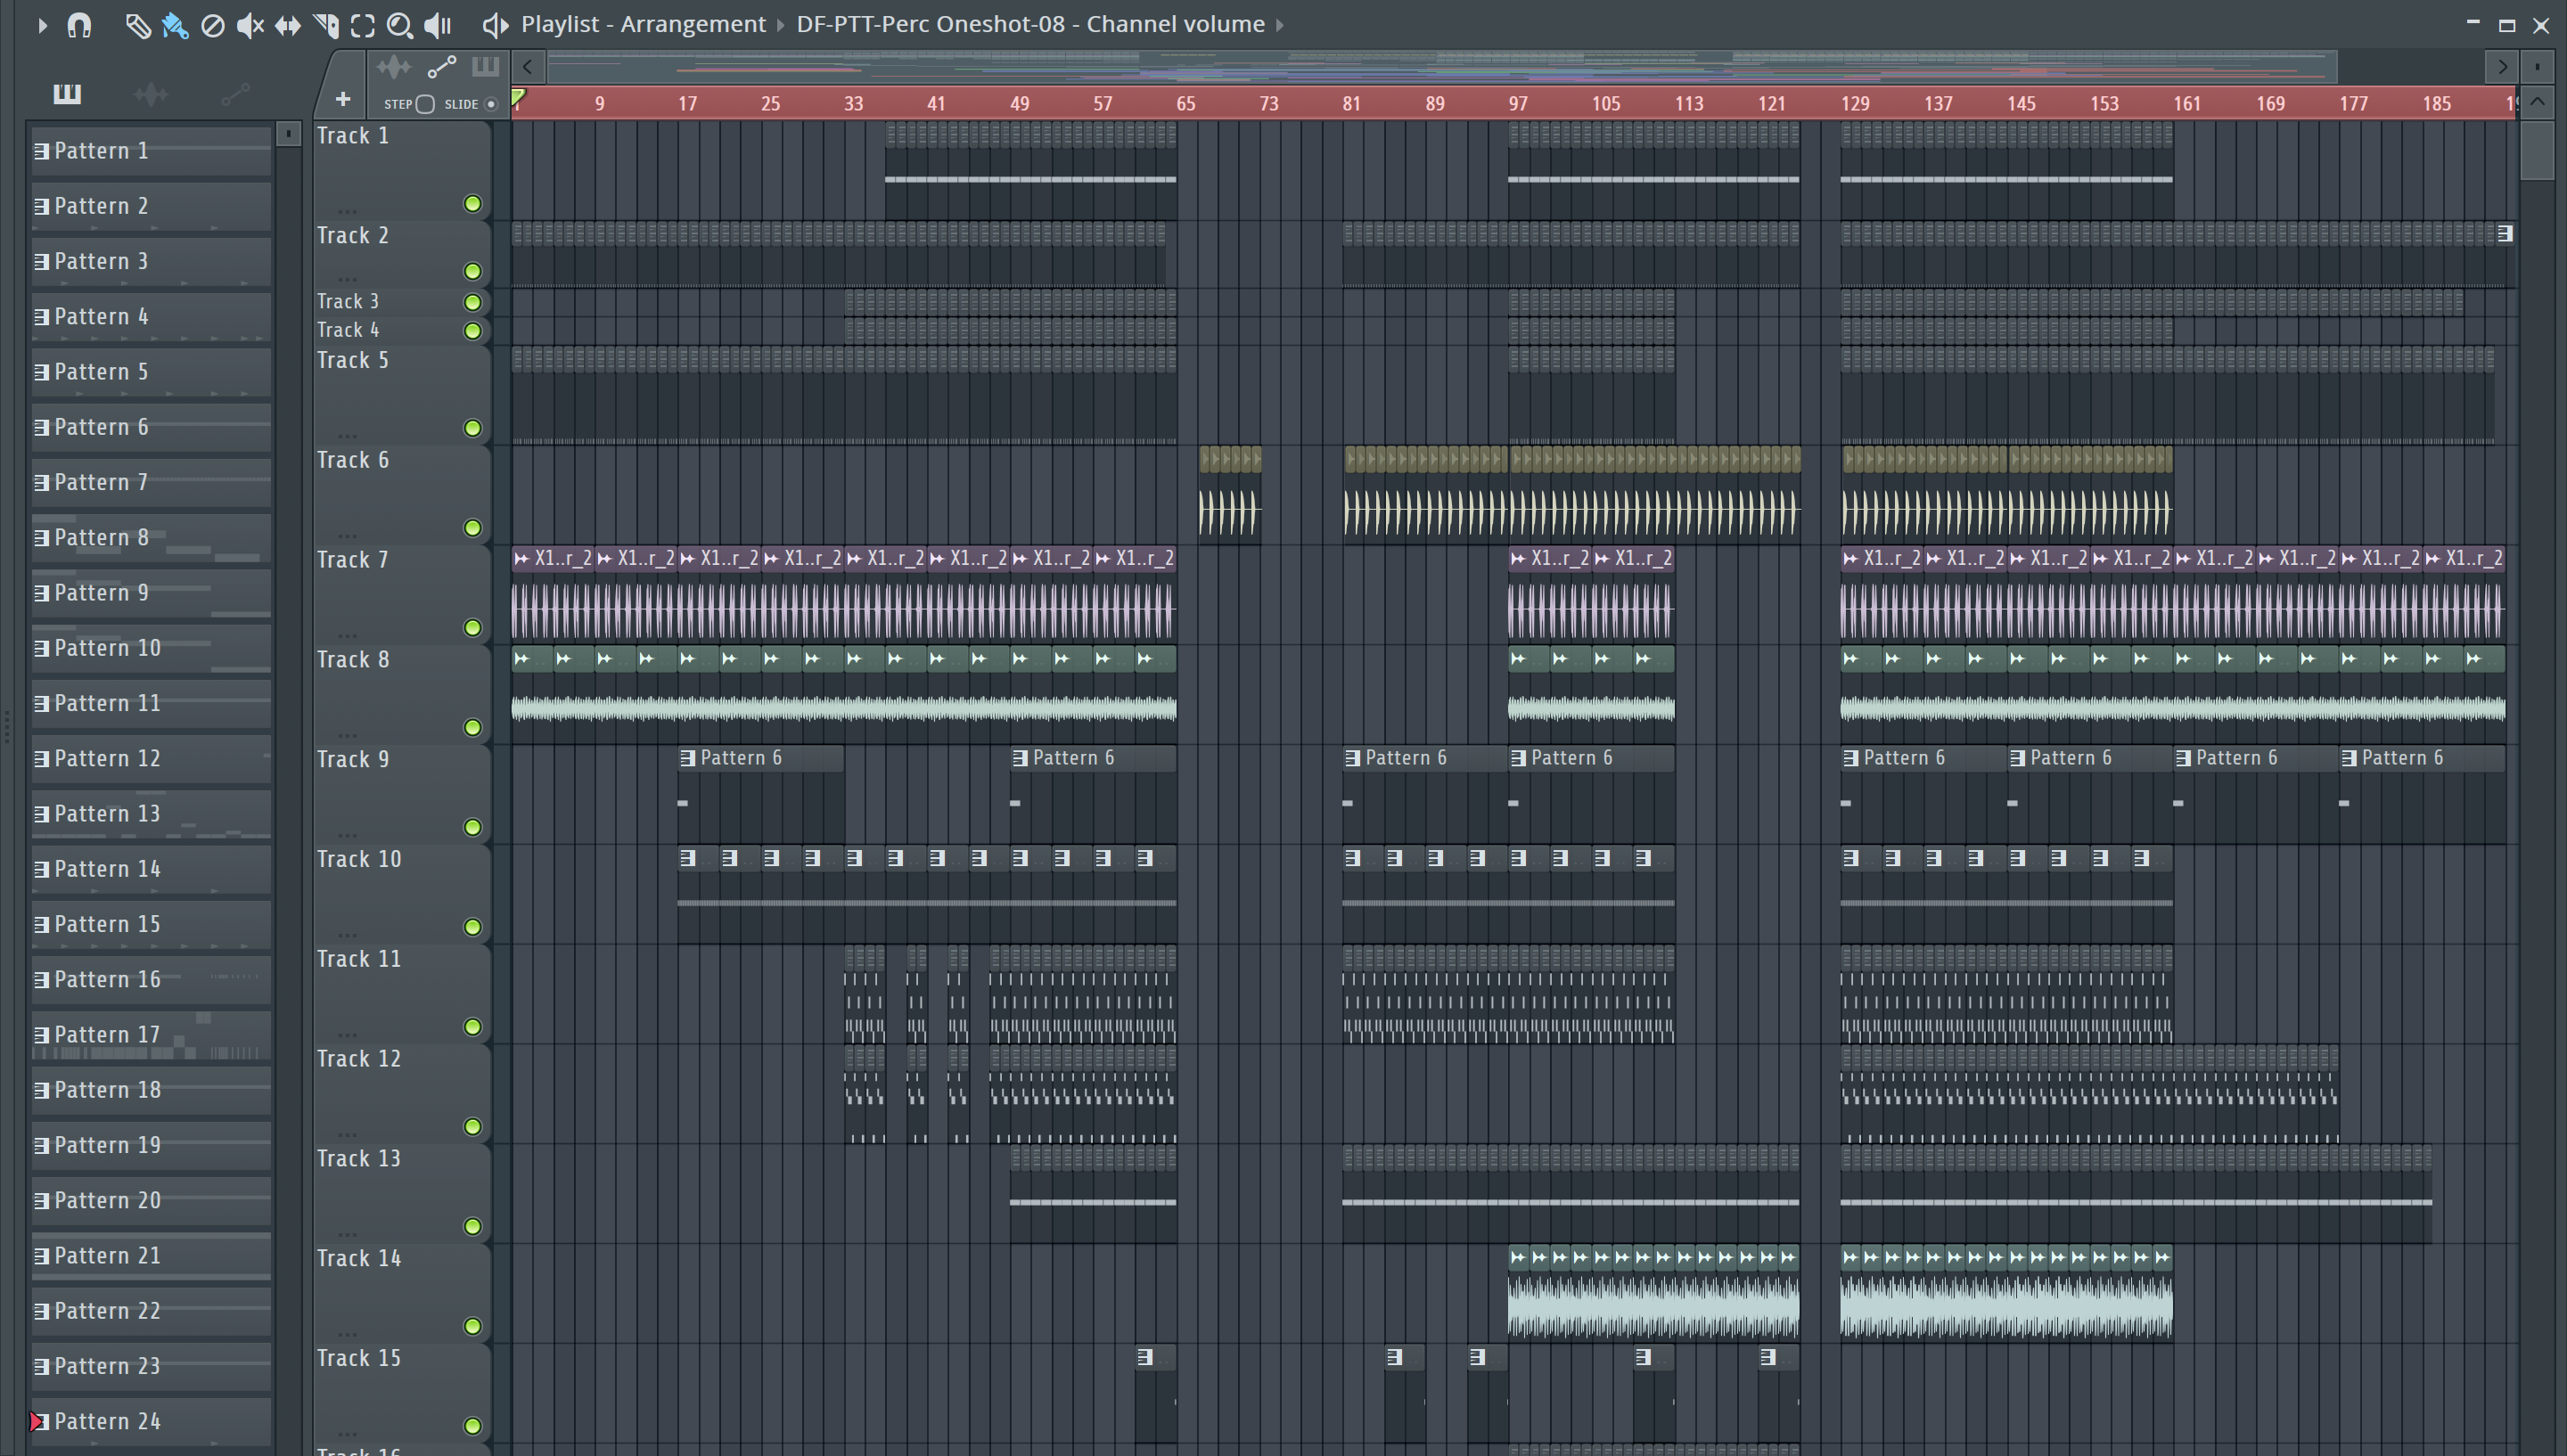
Task: Switch picker to Automation clips tab
Action: point(235,94)
